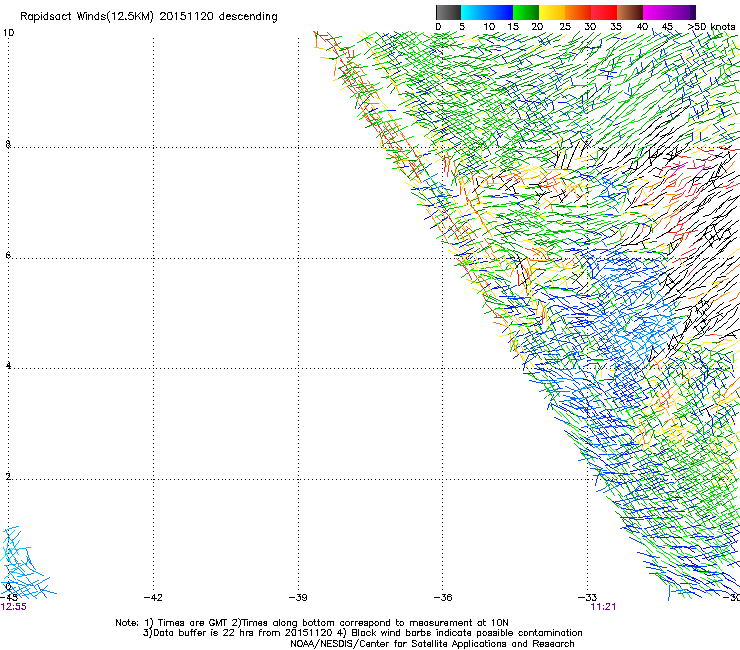The height and width of the screenshot is (650, 740).
Task: Click the brown 35-40 knots legend swatch
Action: tap(630, 12)
